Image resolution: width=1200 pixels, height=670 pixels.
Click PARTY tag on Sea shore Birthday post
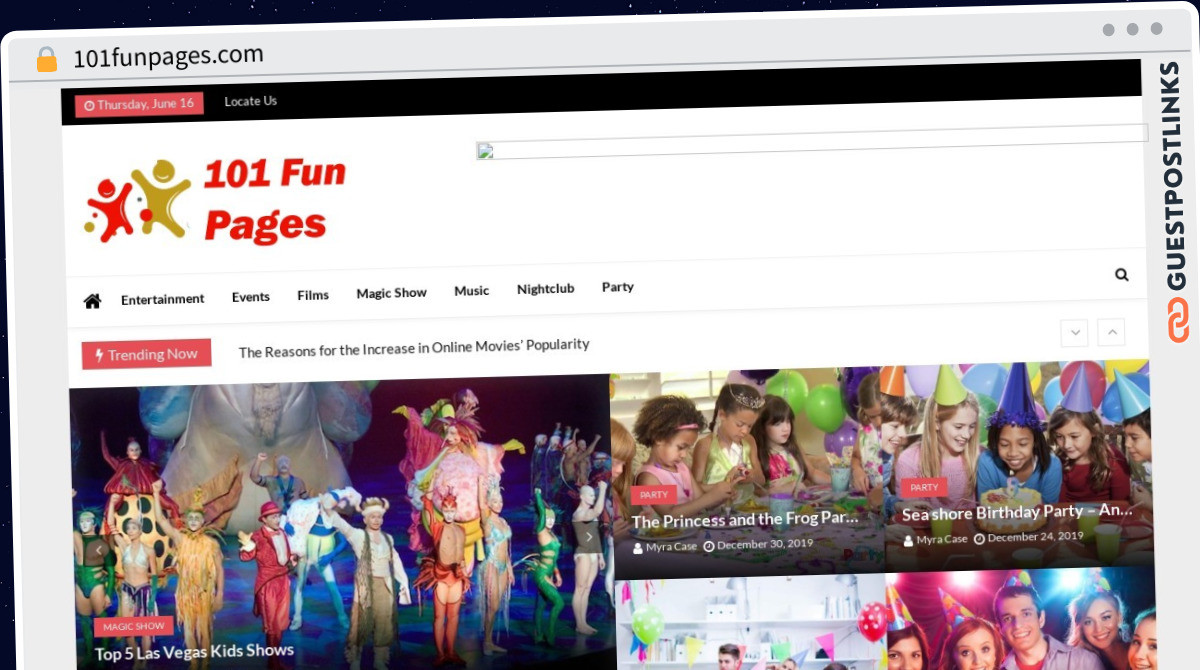pos(924,487)
